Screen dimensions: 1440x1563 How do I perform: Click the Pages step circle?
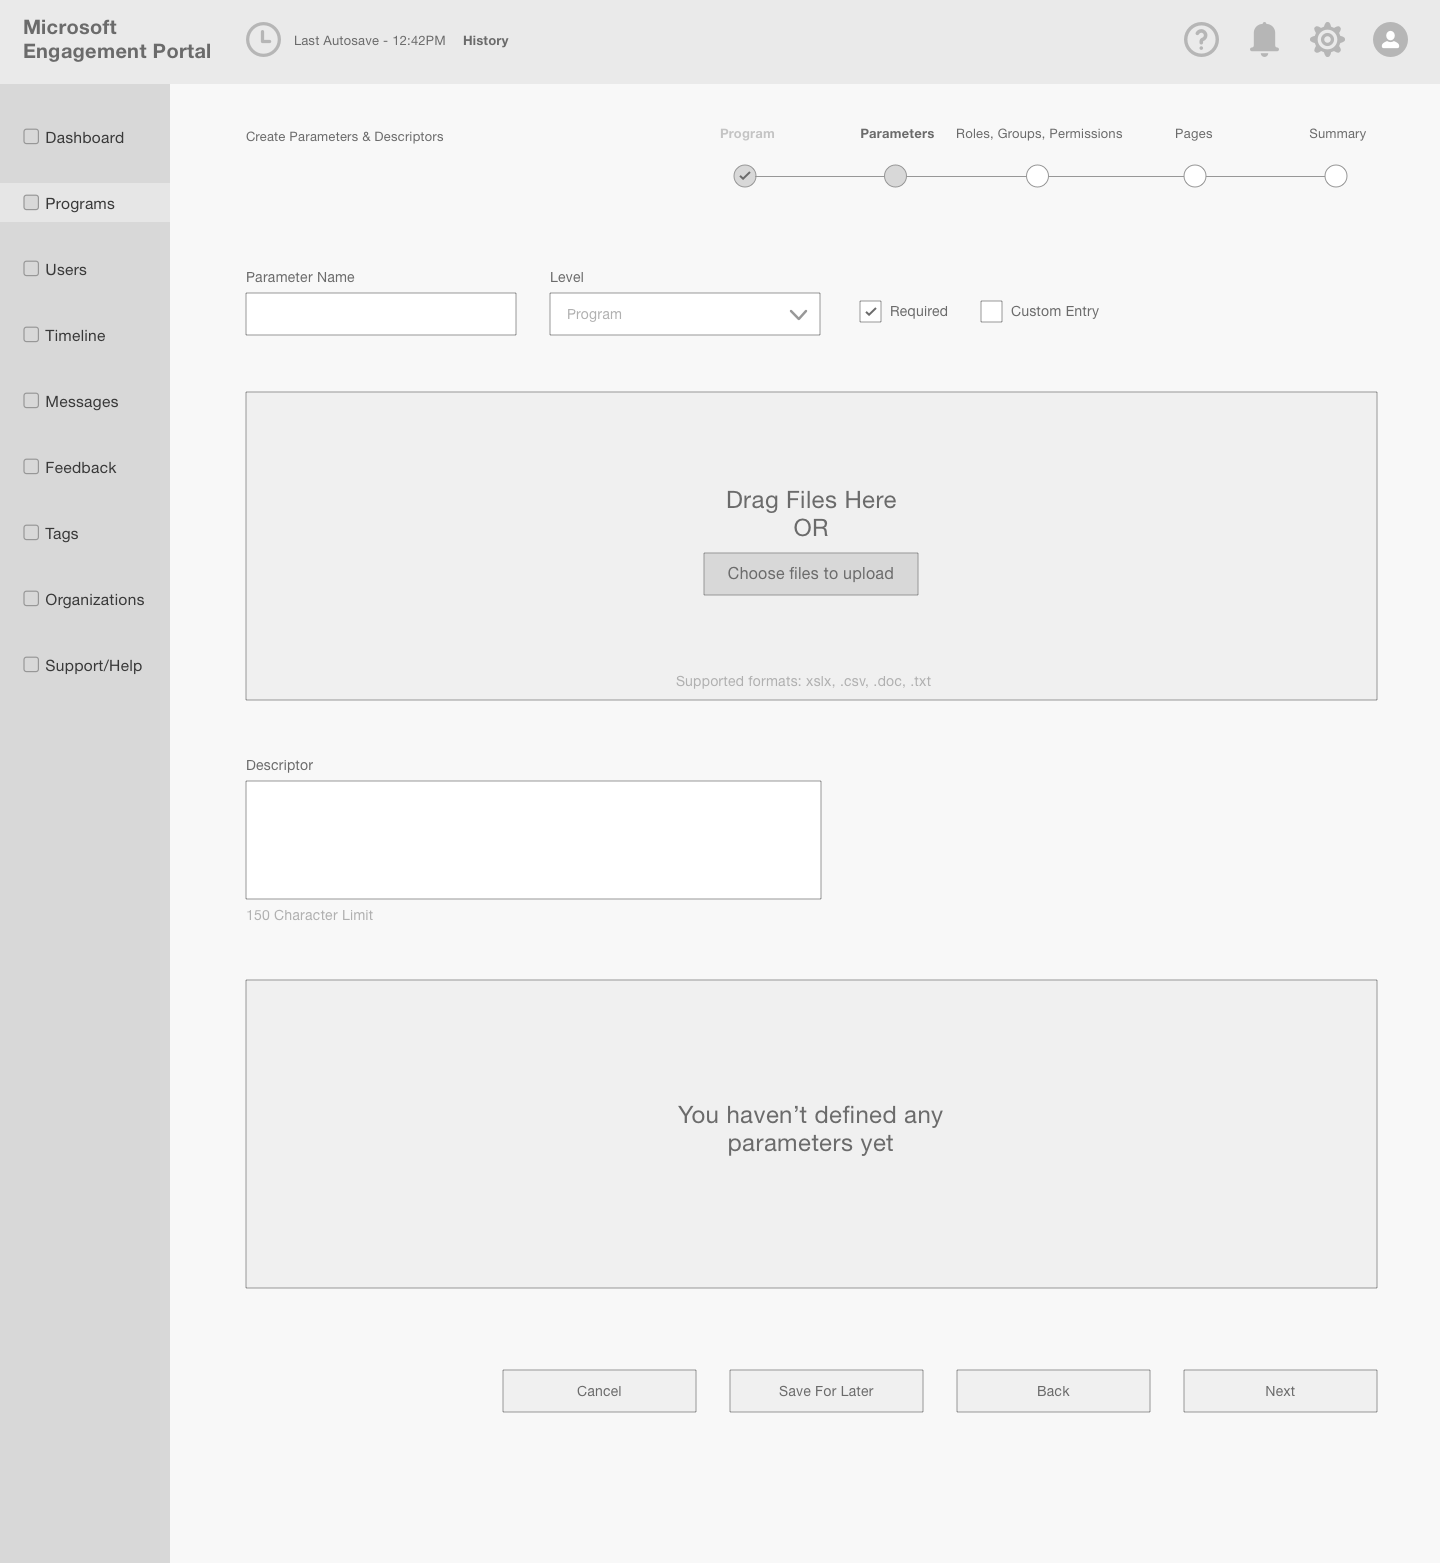1195,176
